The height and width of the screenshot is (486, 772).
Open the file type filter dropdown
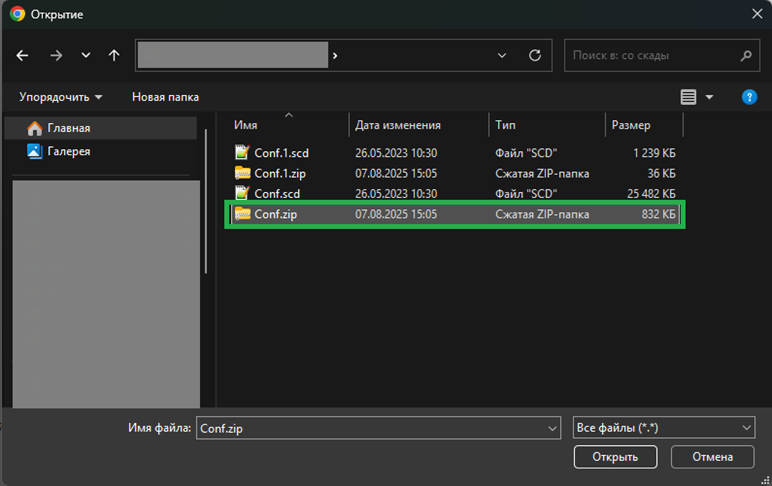pyautogui.click(x=664, y=428)
